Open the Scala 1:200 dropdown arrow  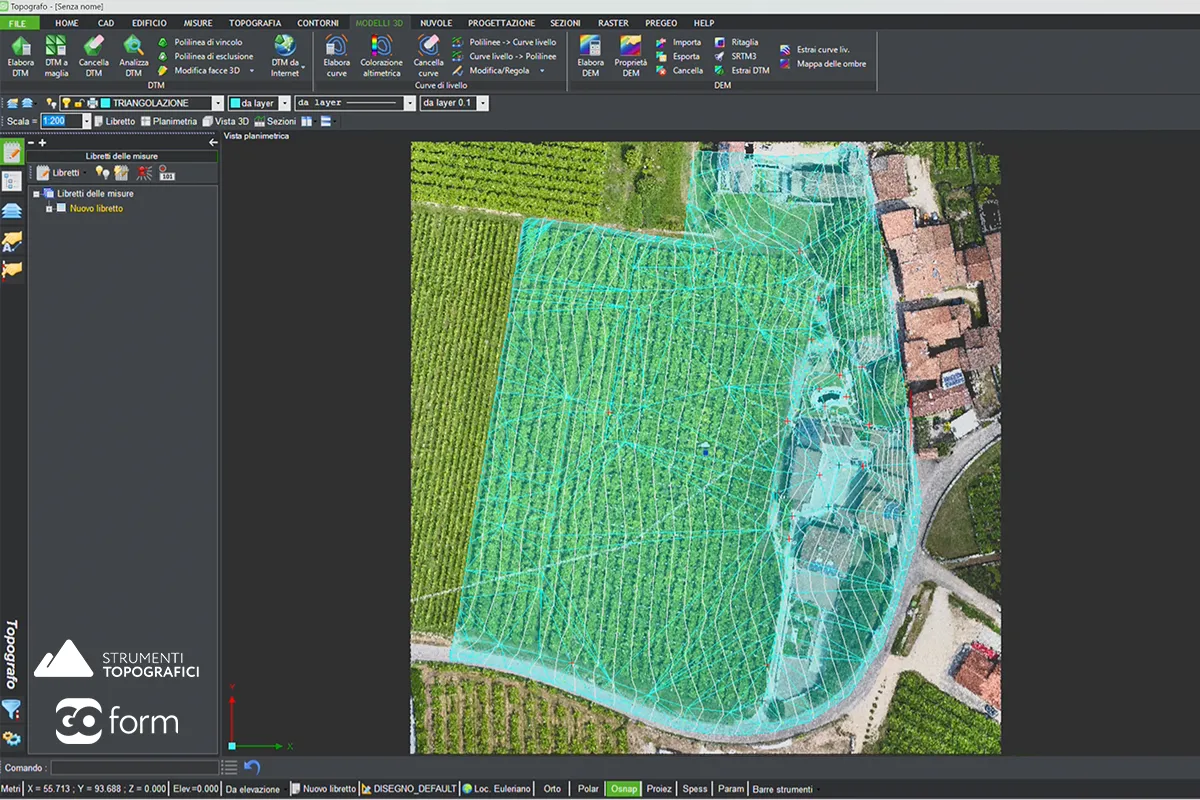86,121
